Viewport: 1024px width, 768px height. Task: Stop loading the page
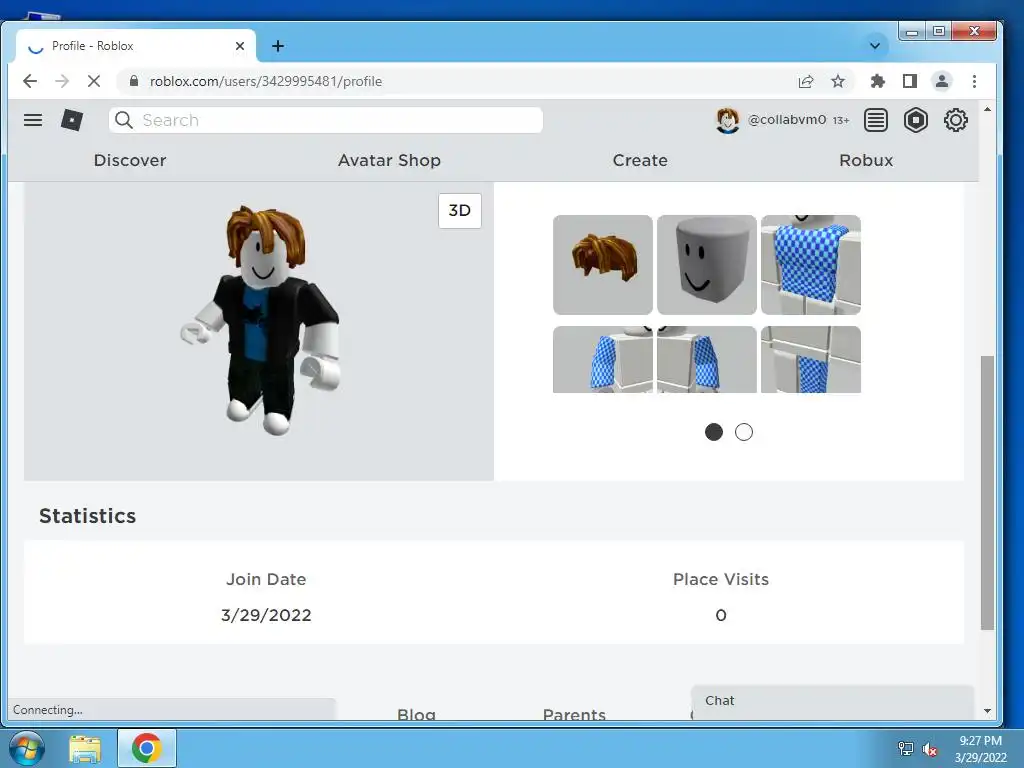click(x=94, y=81)
